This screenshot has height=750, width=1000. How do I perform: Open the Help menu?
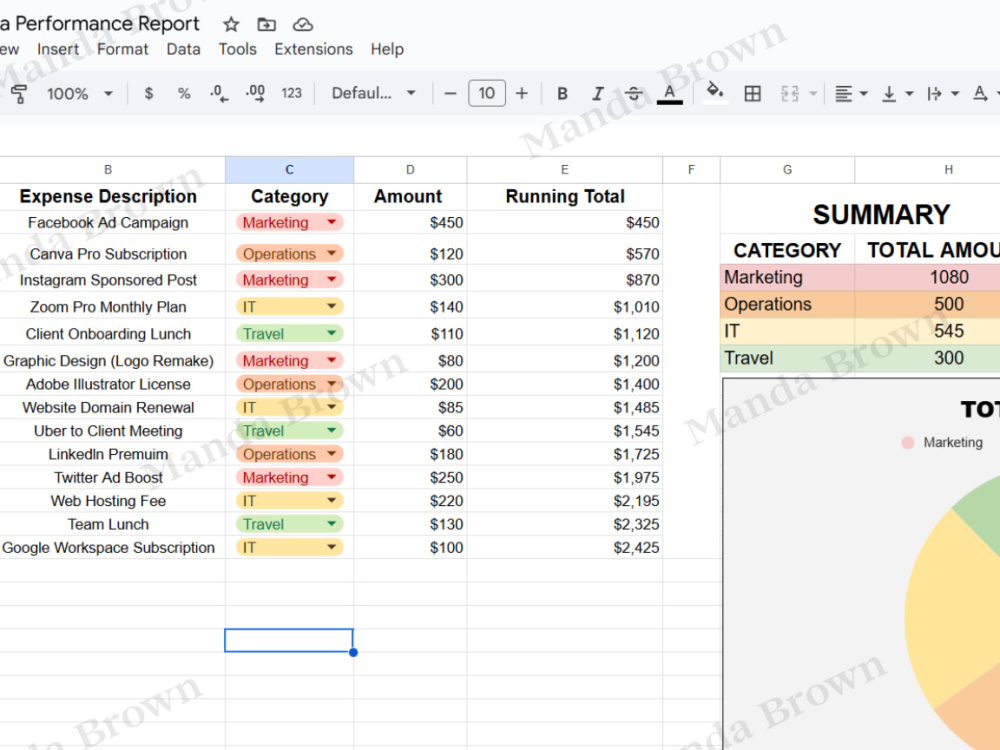387,49
